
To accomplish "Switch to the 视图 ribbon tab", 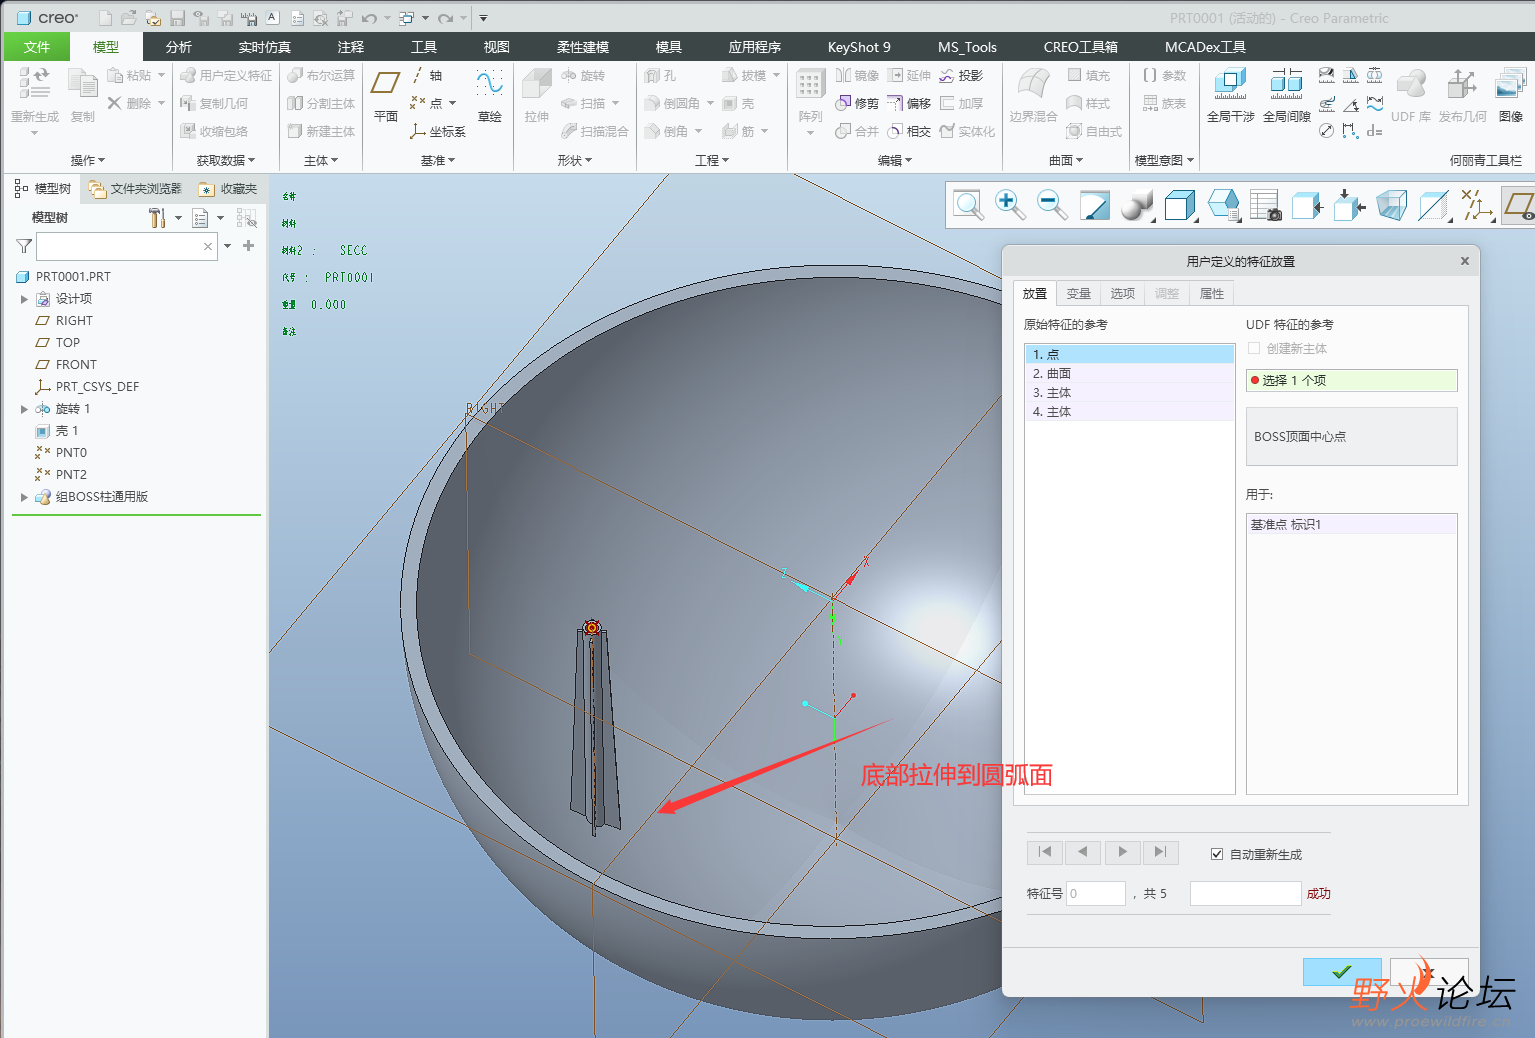I will [497, 47].
